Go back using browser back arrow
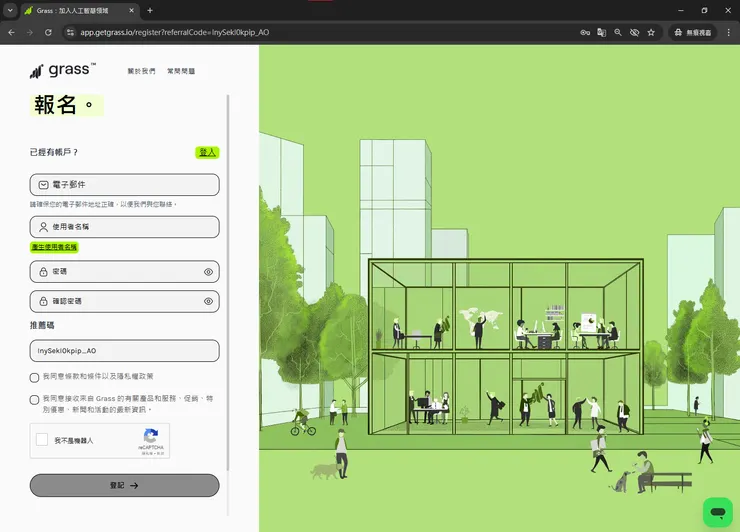This screenshot has width=740, height=532. [11, 33]
